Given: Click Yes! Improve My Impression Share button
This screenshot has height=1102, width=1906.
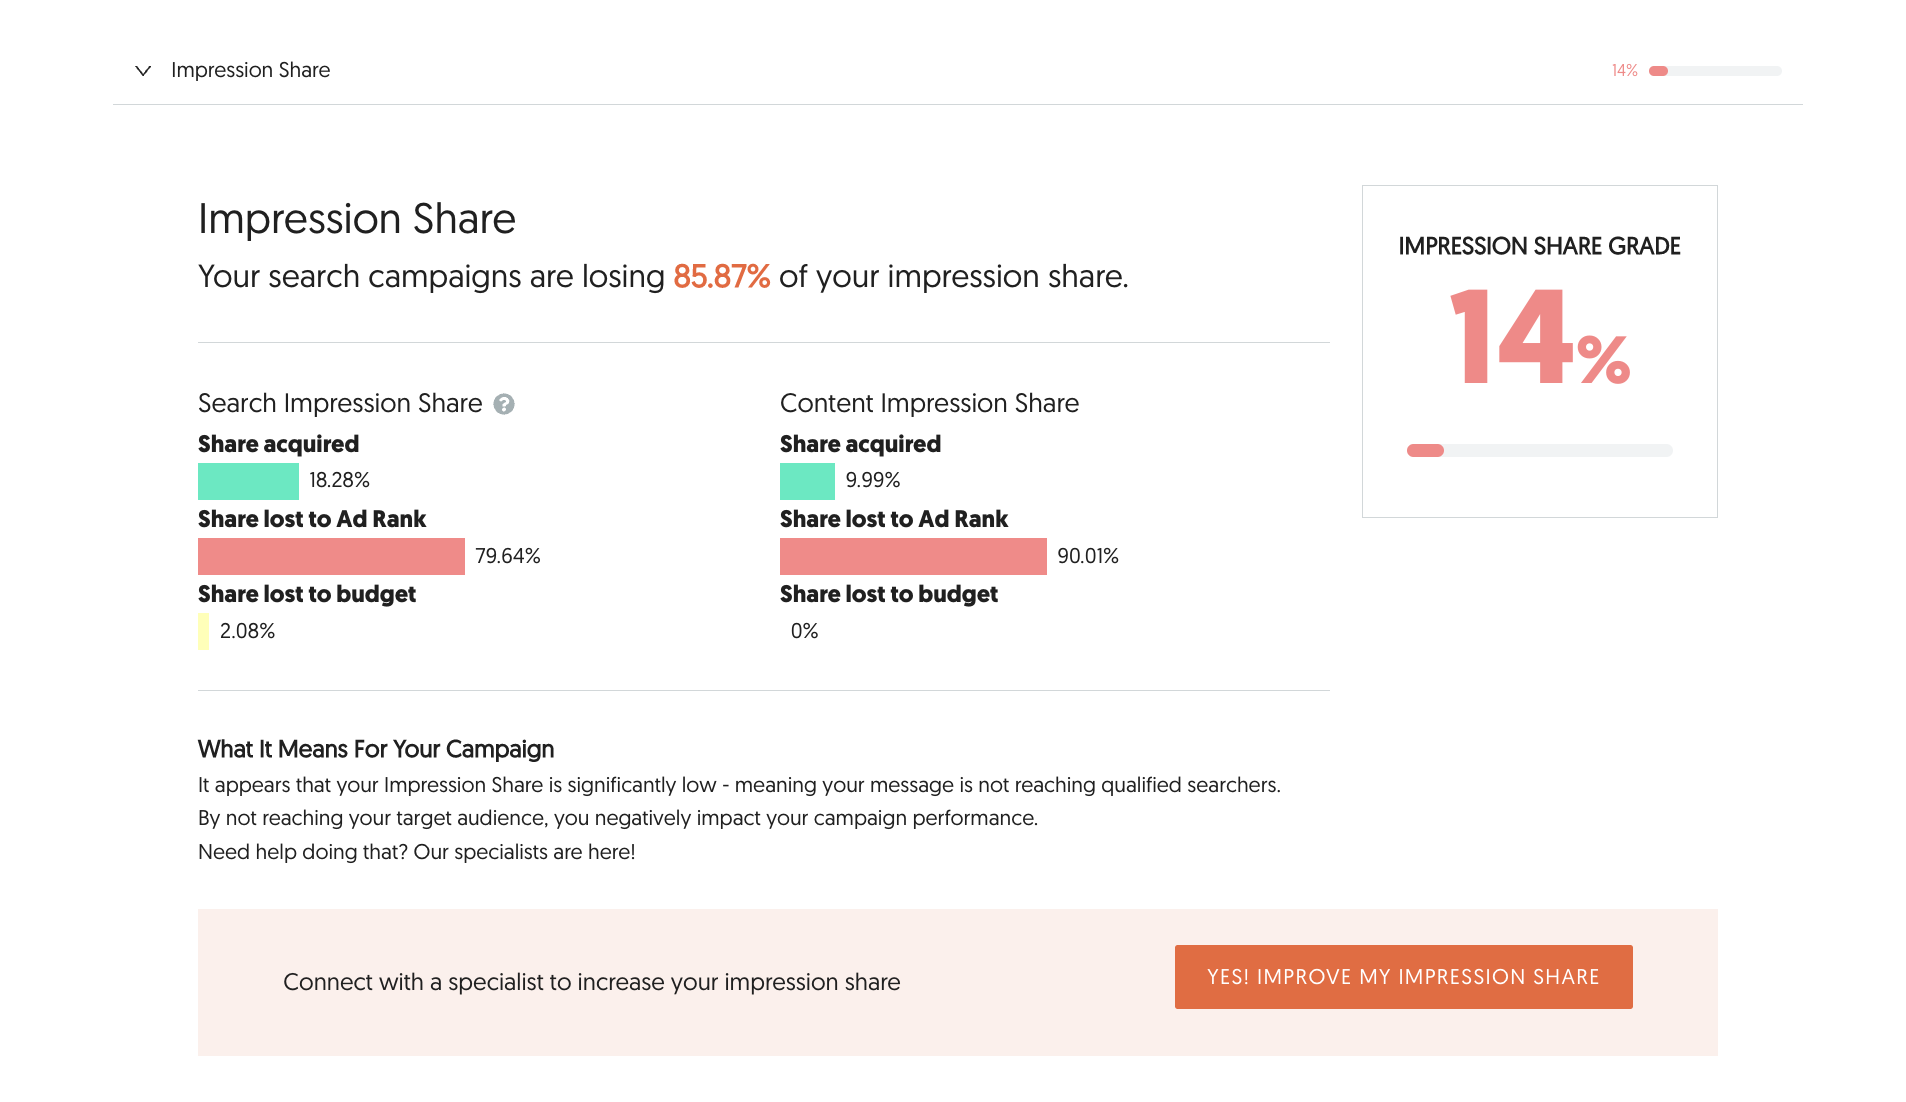Looking at the screenshot, I should (1403, 977).
